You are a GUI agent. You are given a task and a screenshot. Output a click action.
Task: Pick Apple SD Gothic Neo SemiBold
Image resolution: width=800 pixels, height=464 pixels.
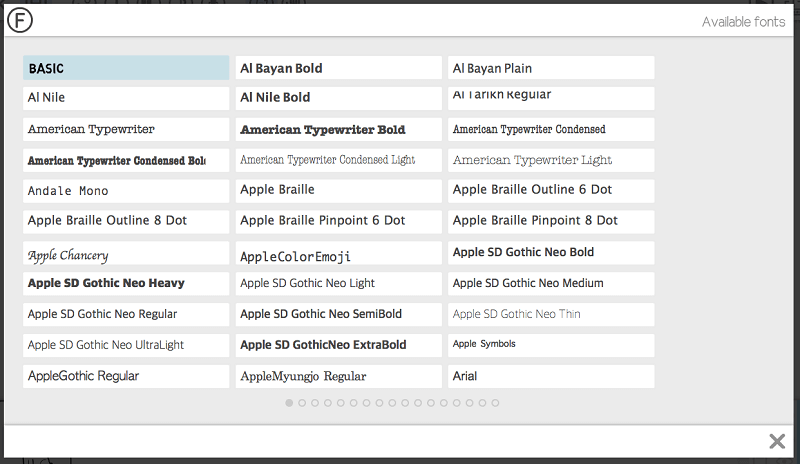[x=339, y=314]
